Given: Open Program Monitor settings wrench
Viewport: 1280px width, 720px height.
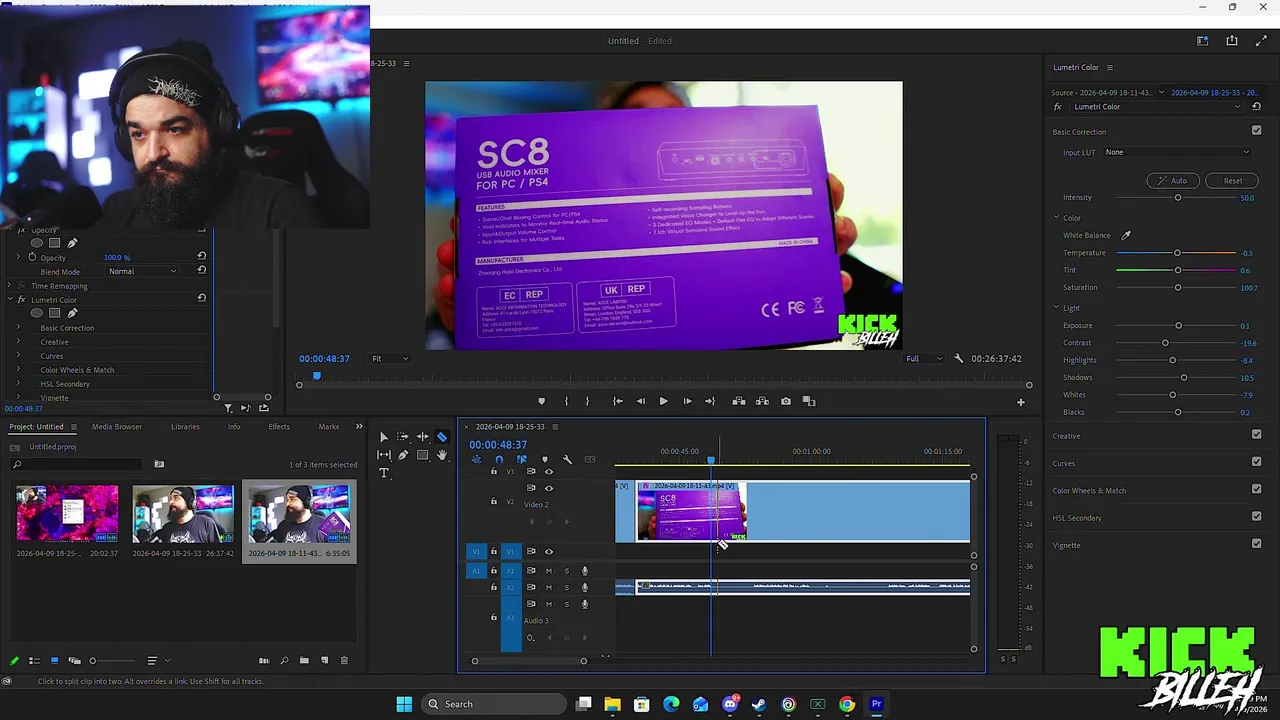Looking at the screenshot, I should pos(958,358).
